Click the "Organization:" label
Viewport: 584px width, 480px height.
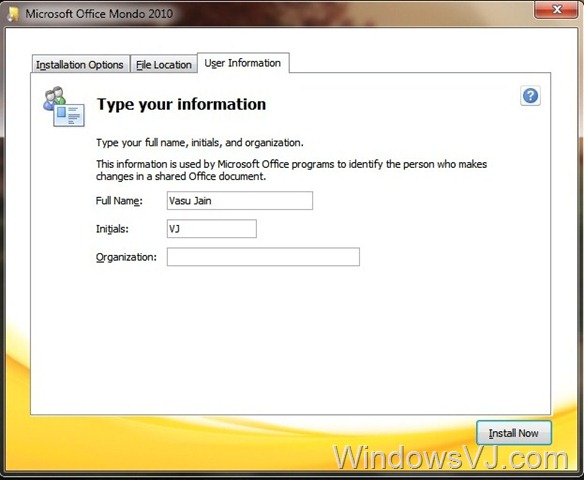(x=126, y=257)
